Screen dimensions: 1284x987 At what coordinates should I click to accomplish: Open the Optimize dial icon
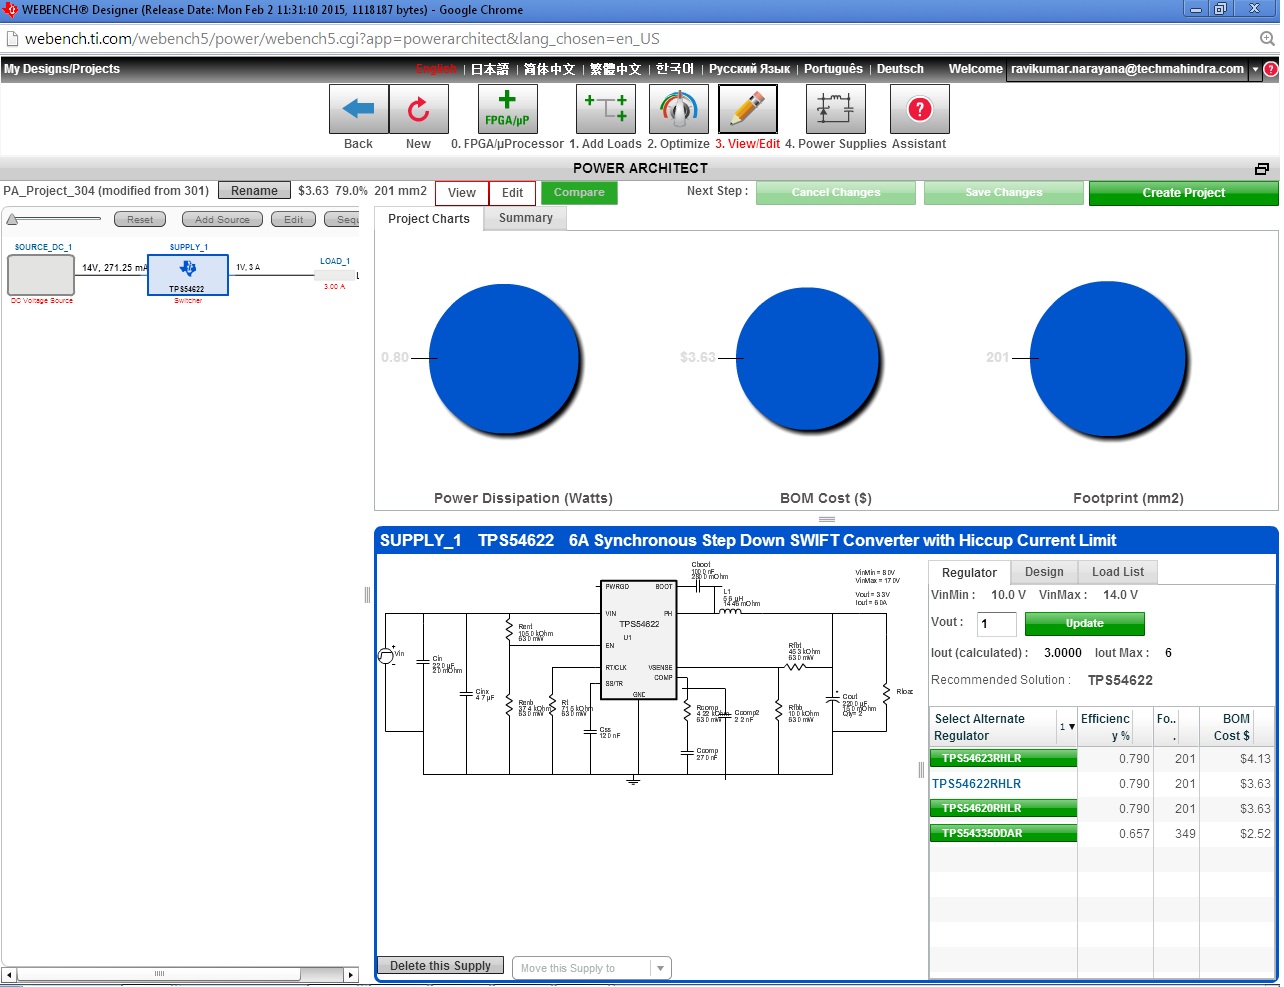tap(679, 109)
